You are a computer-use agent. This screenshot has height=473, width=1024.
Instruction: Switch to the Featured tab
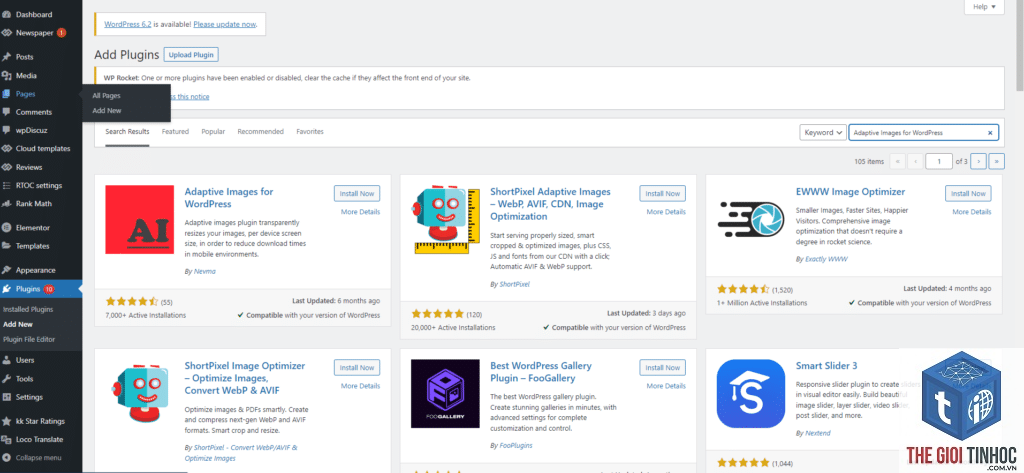click(x=175, y=131)
